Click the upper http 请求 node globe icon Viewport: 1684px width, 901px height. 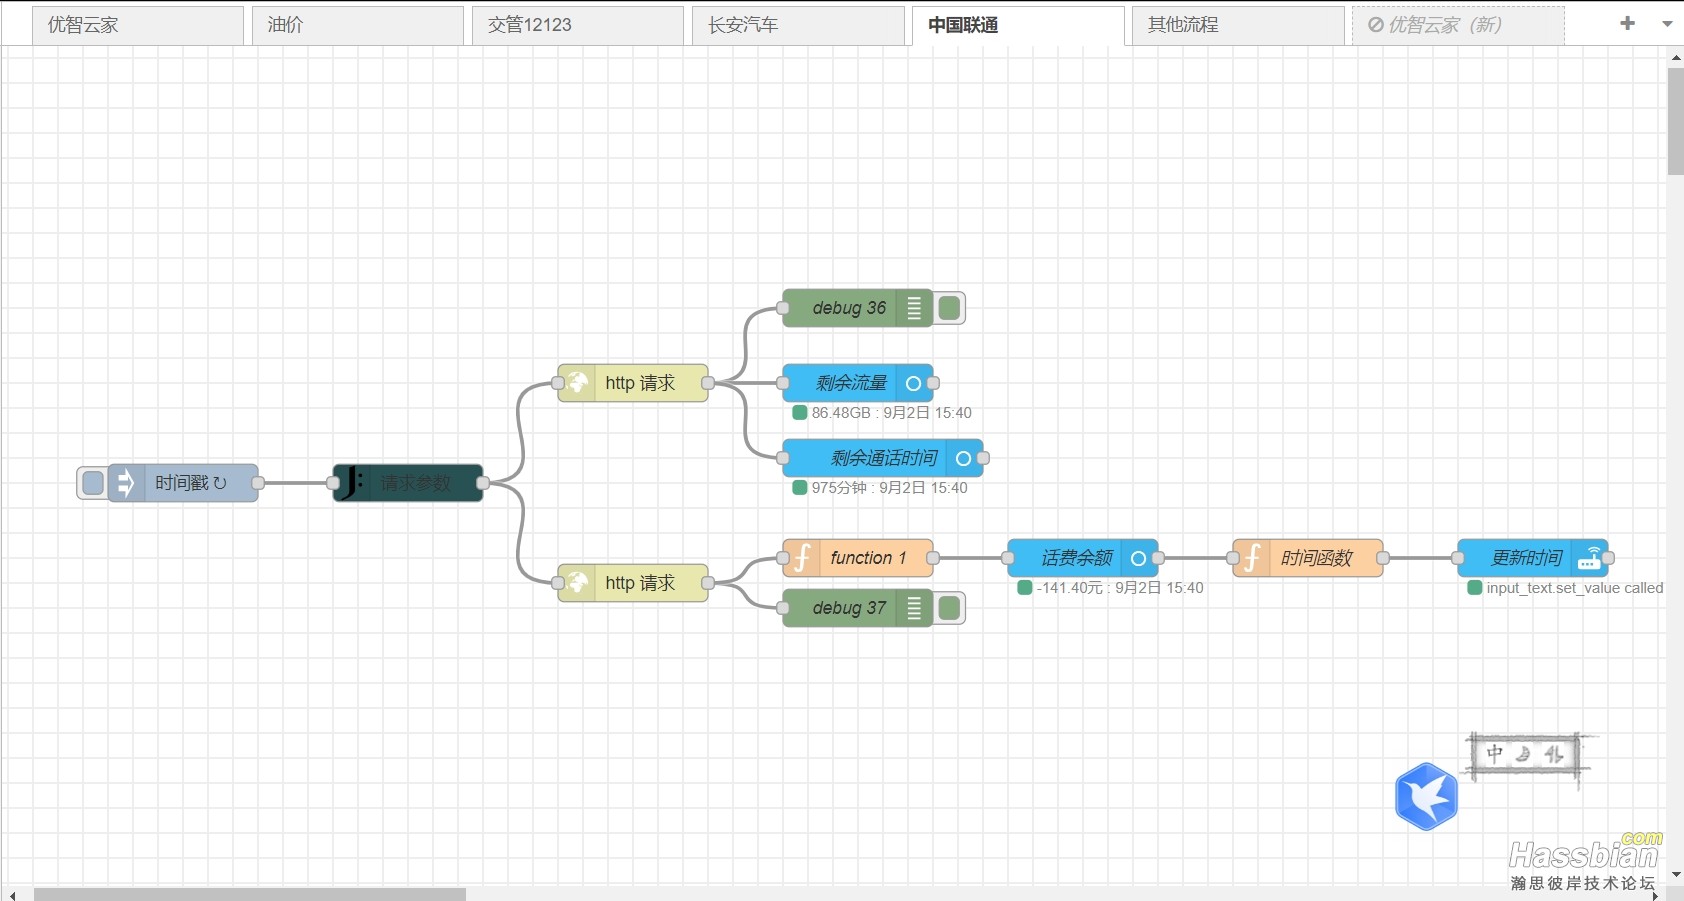coord(577,383)
